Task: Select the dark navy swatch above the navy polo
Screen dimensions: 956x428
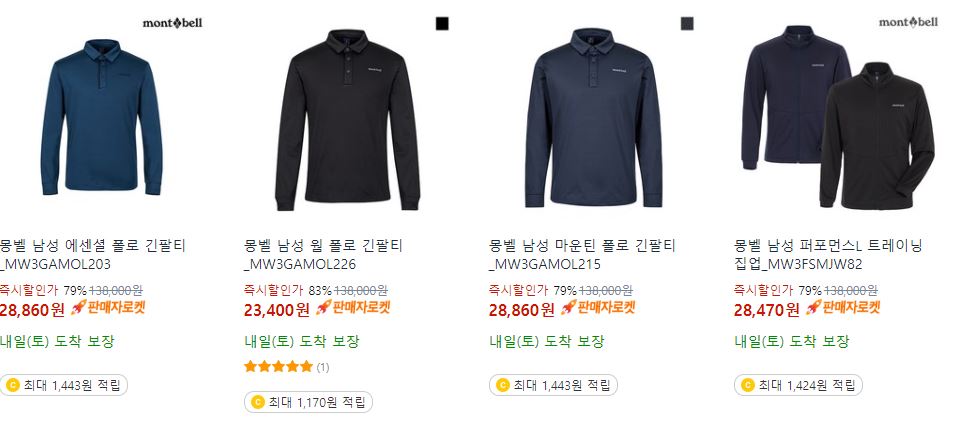Action: [687, 24]
